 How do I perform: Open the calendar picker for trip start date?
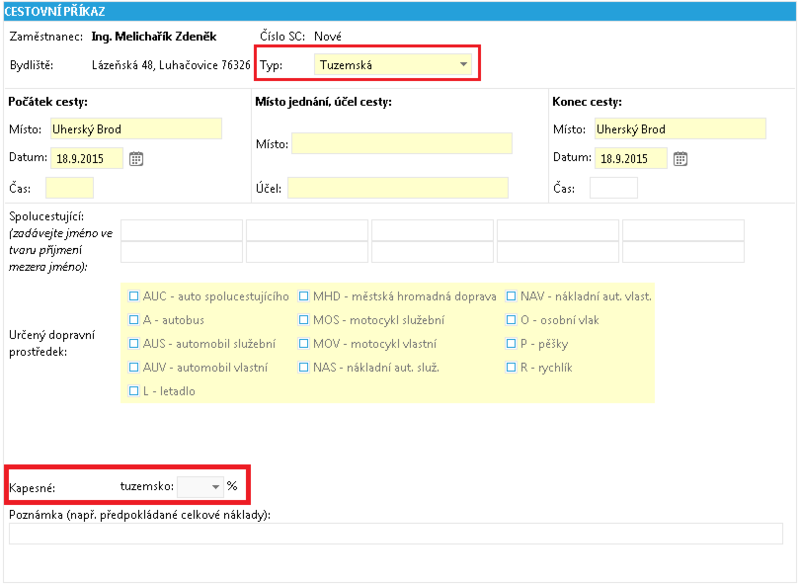tap(136, 159)
